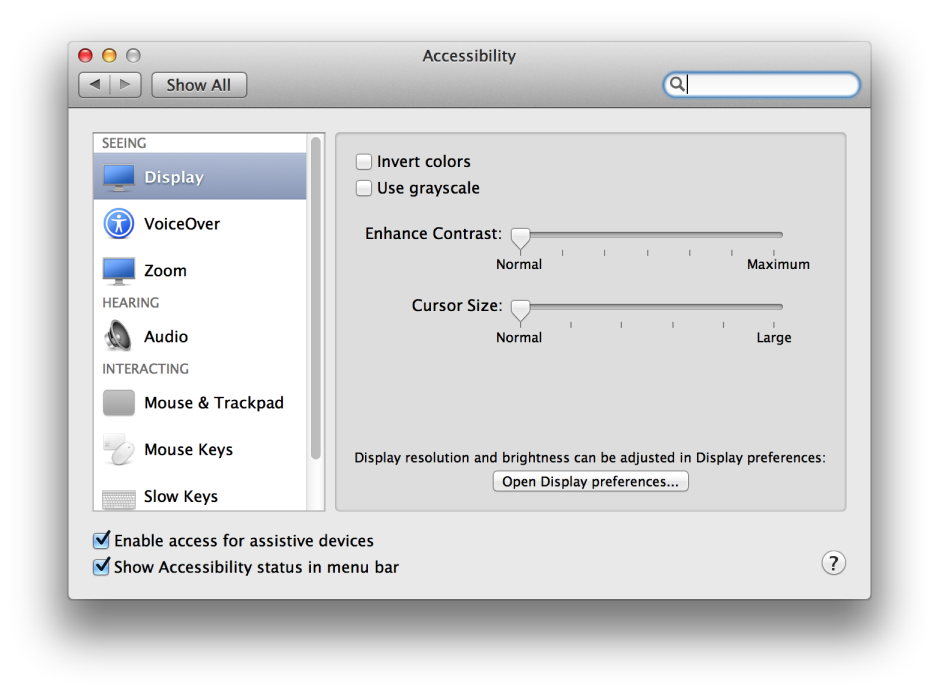This screenshot has height=694, width=939.
Task: Go forward with the right arrow button
Action: [x=125, y=85]
